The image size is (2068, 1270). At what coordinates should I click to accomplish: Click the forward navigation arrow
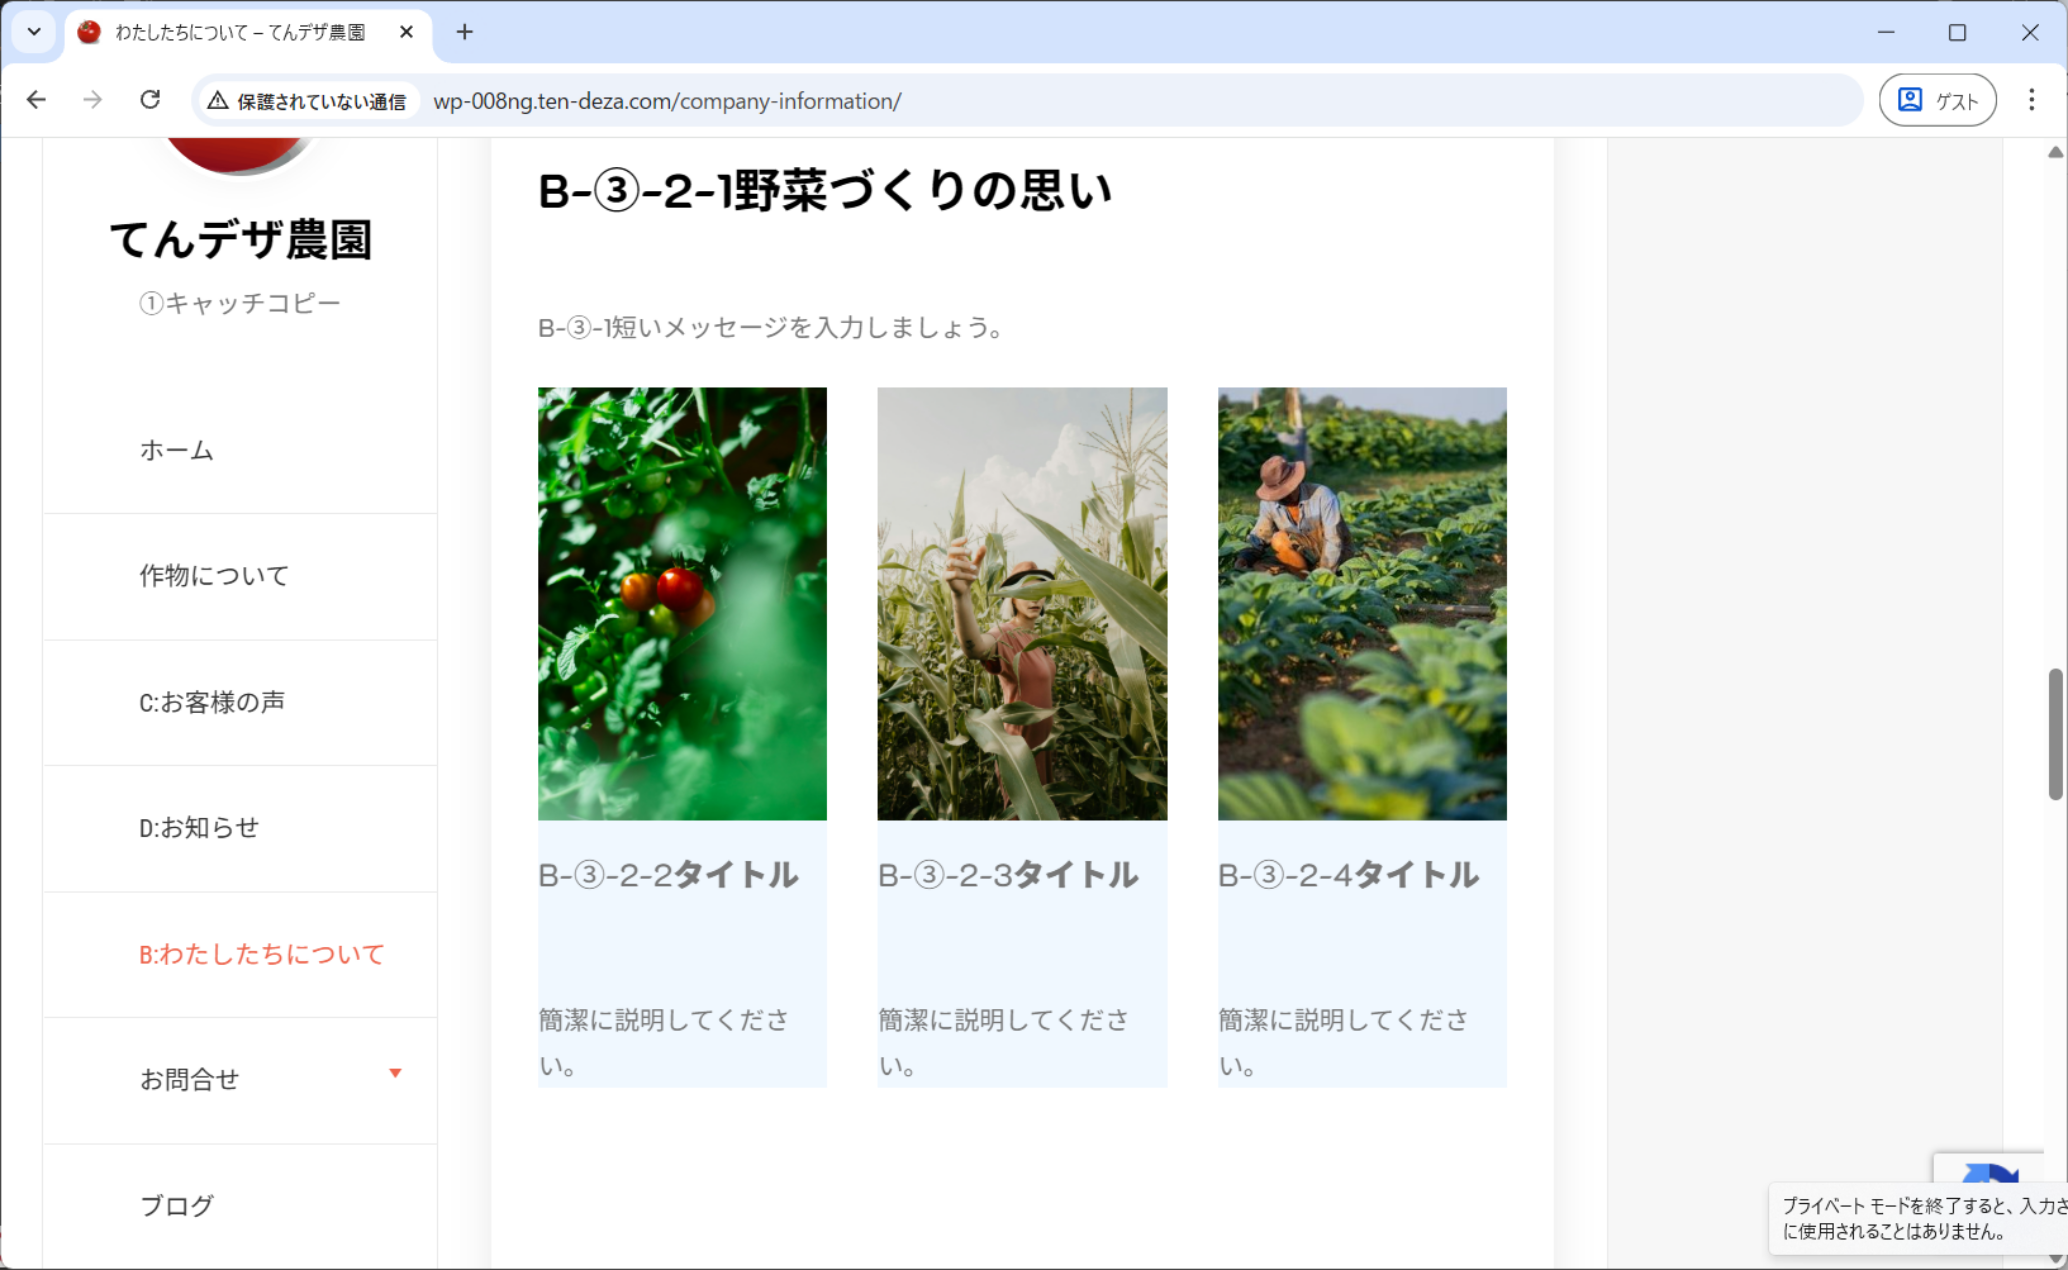point(92,100)
